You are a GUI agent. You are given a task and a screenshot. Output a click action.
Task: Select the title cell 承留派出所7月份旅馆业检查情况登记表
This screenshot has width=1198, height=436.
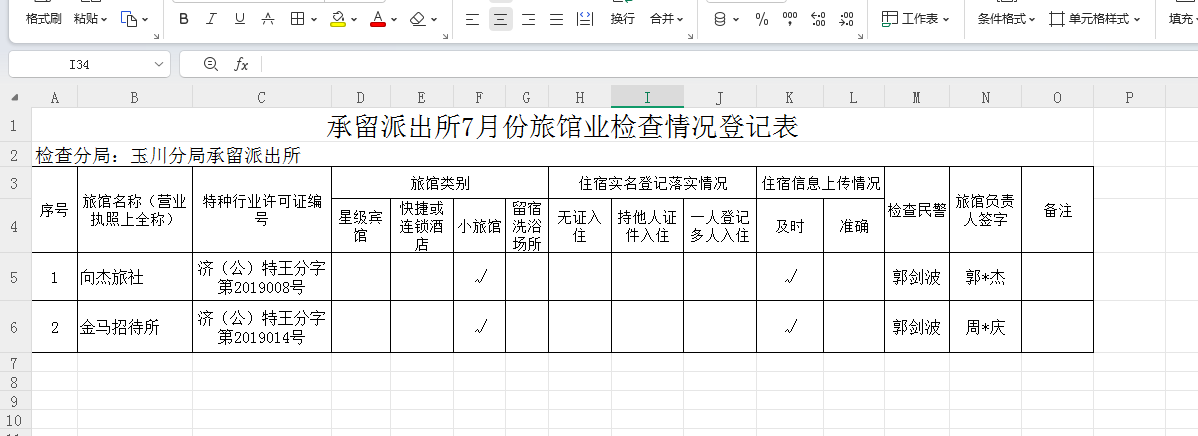[562, 125]
